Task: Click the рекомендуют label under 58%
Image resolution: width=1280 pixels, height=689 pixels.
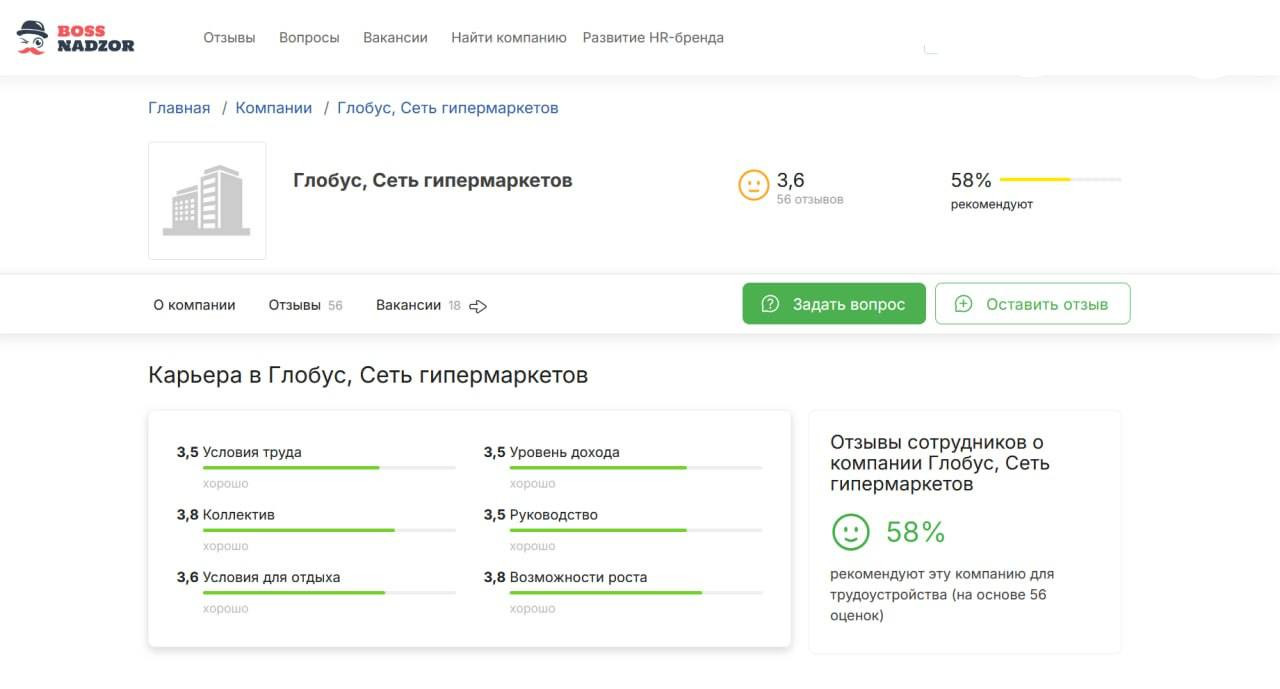Action: [x=992, y=204]
